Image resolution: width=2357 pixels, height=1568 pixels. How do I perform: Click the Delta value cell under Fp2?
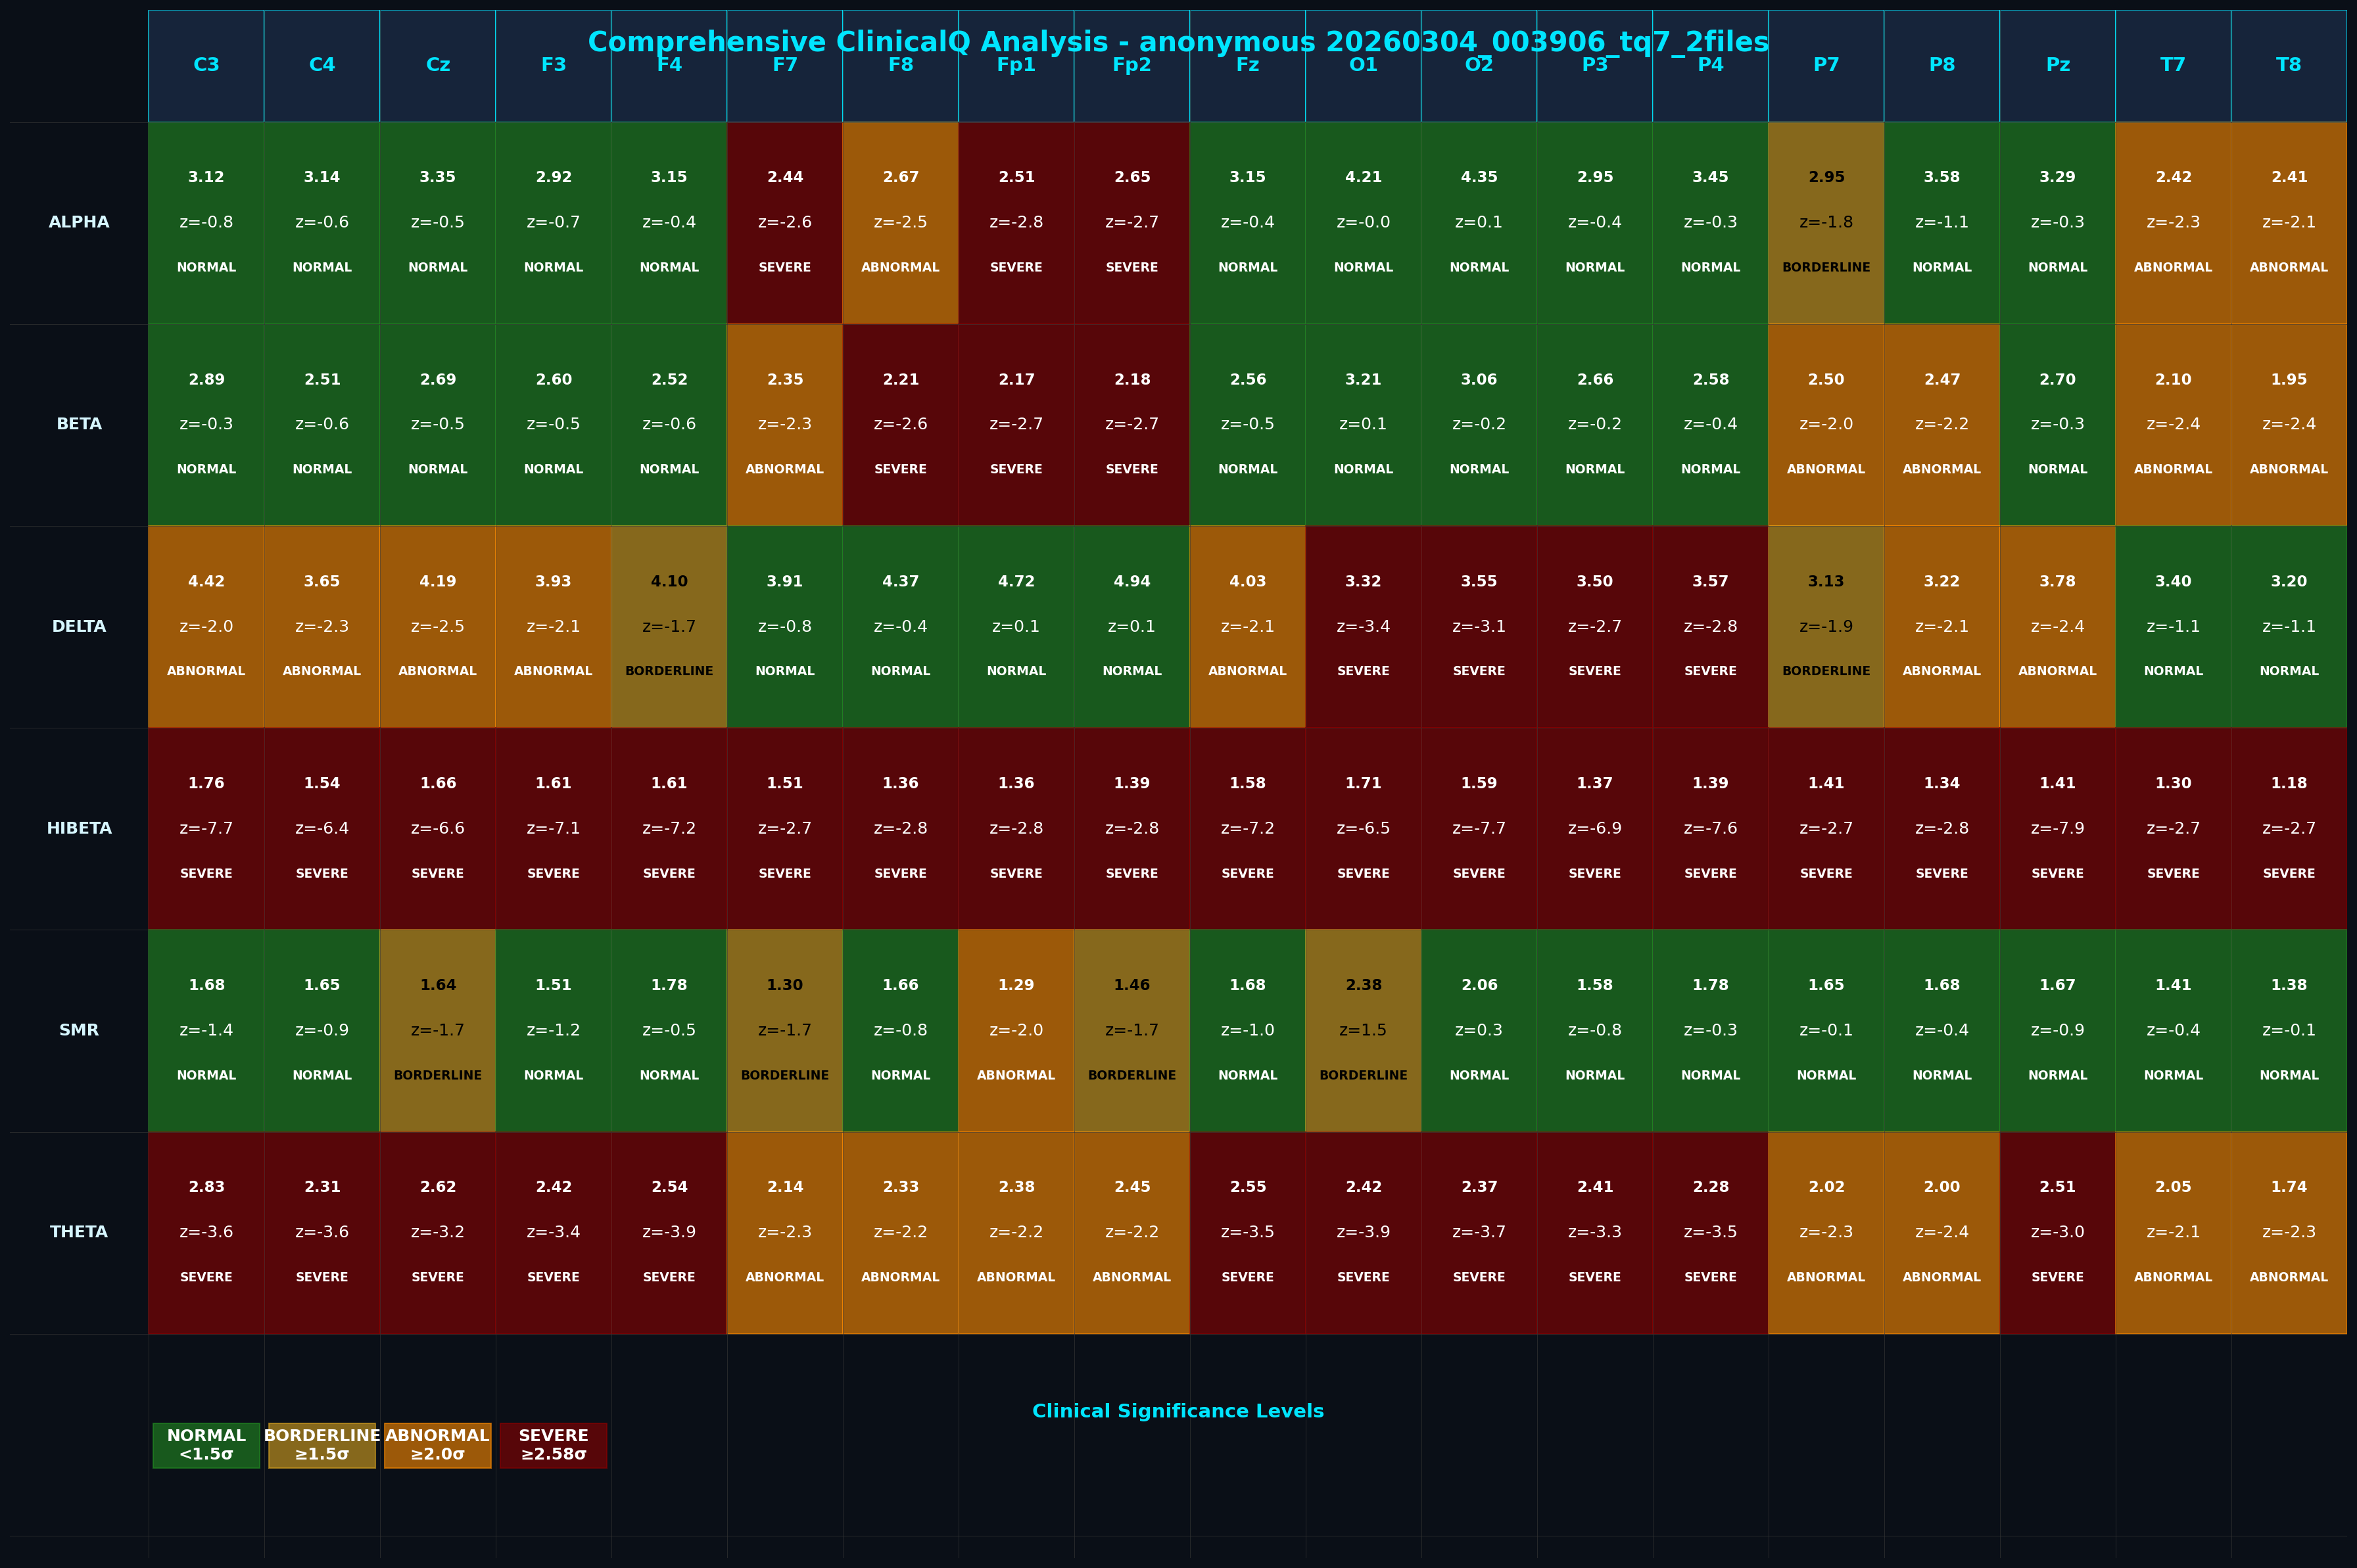1131,626
